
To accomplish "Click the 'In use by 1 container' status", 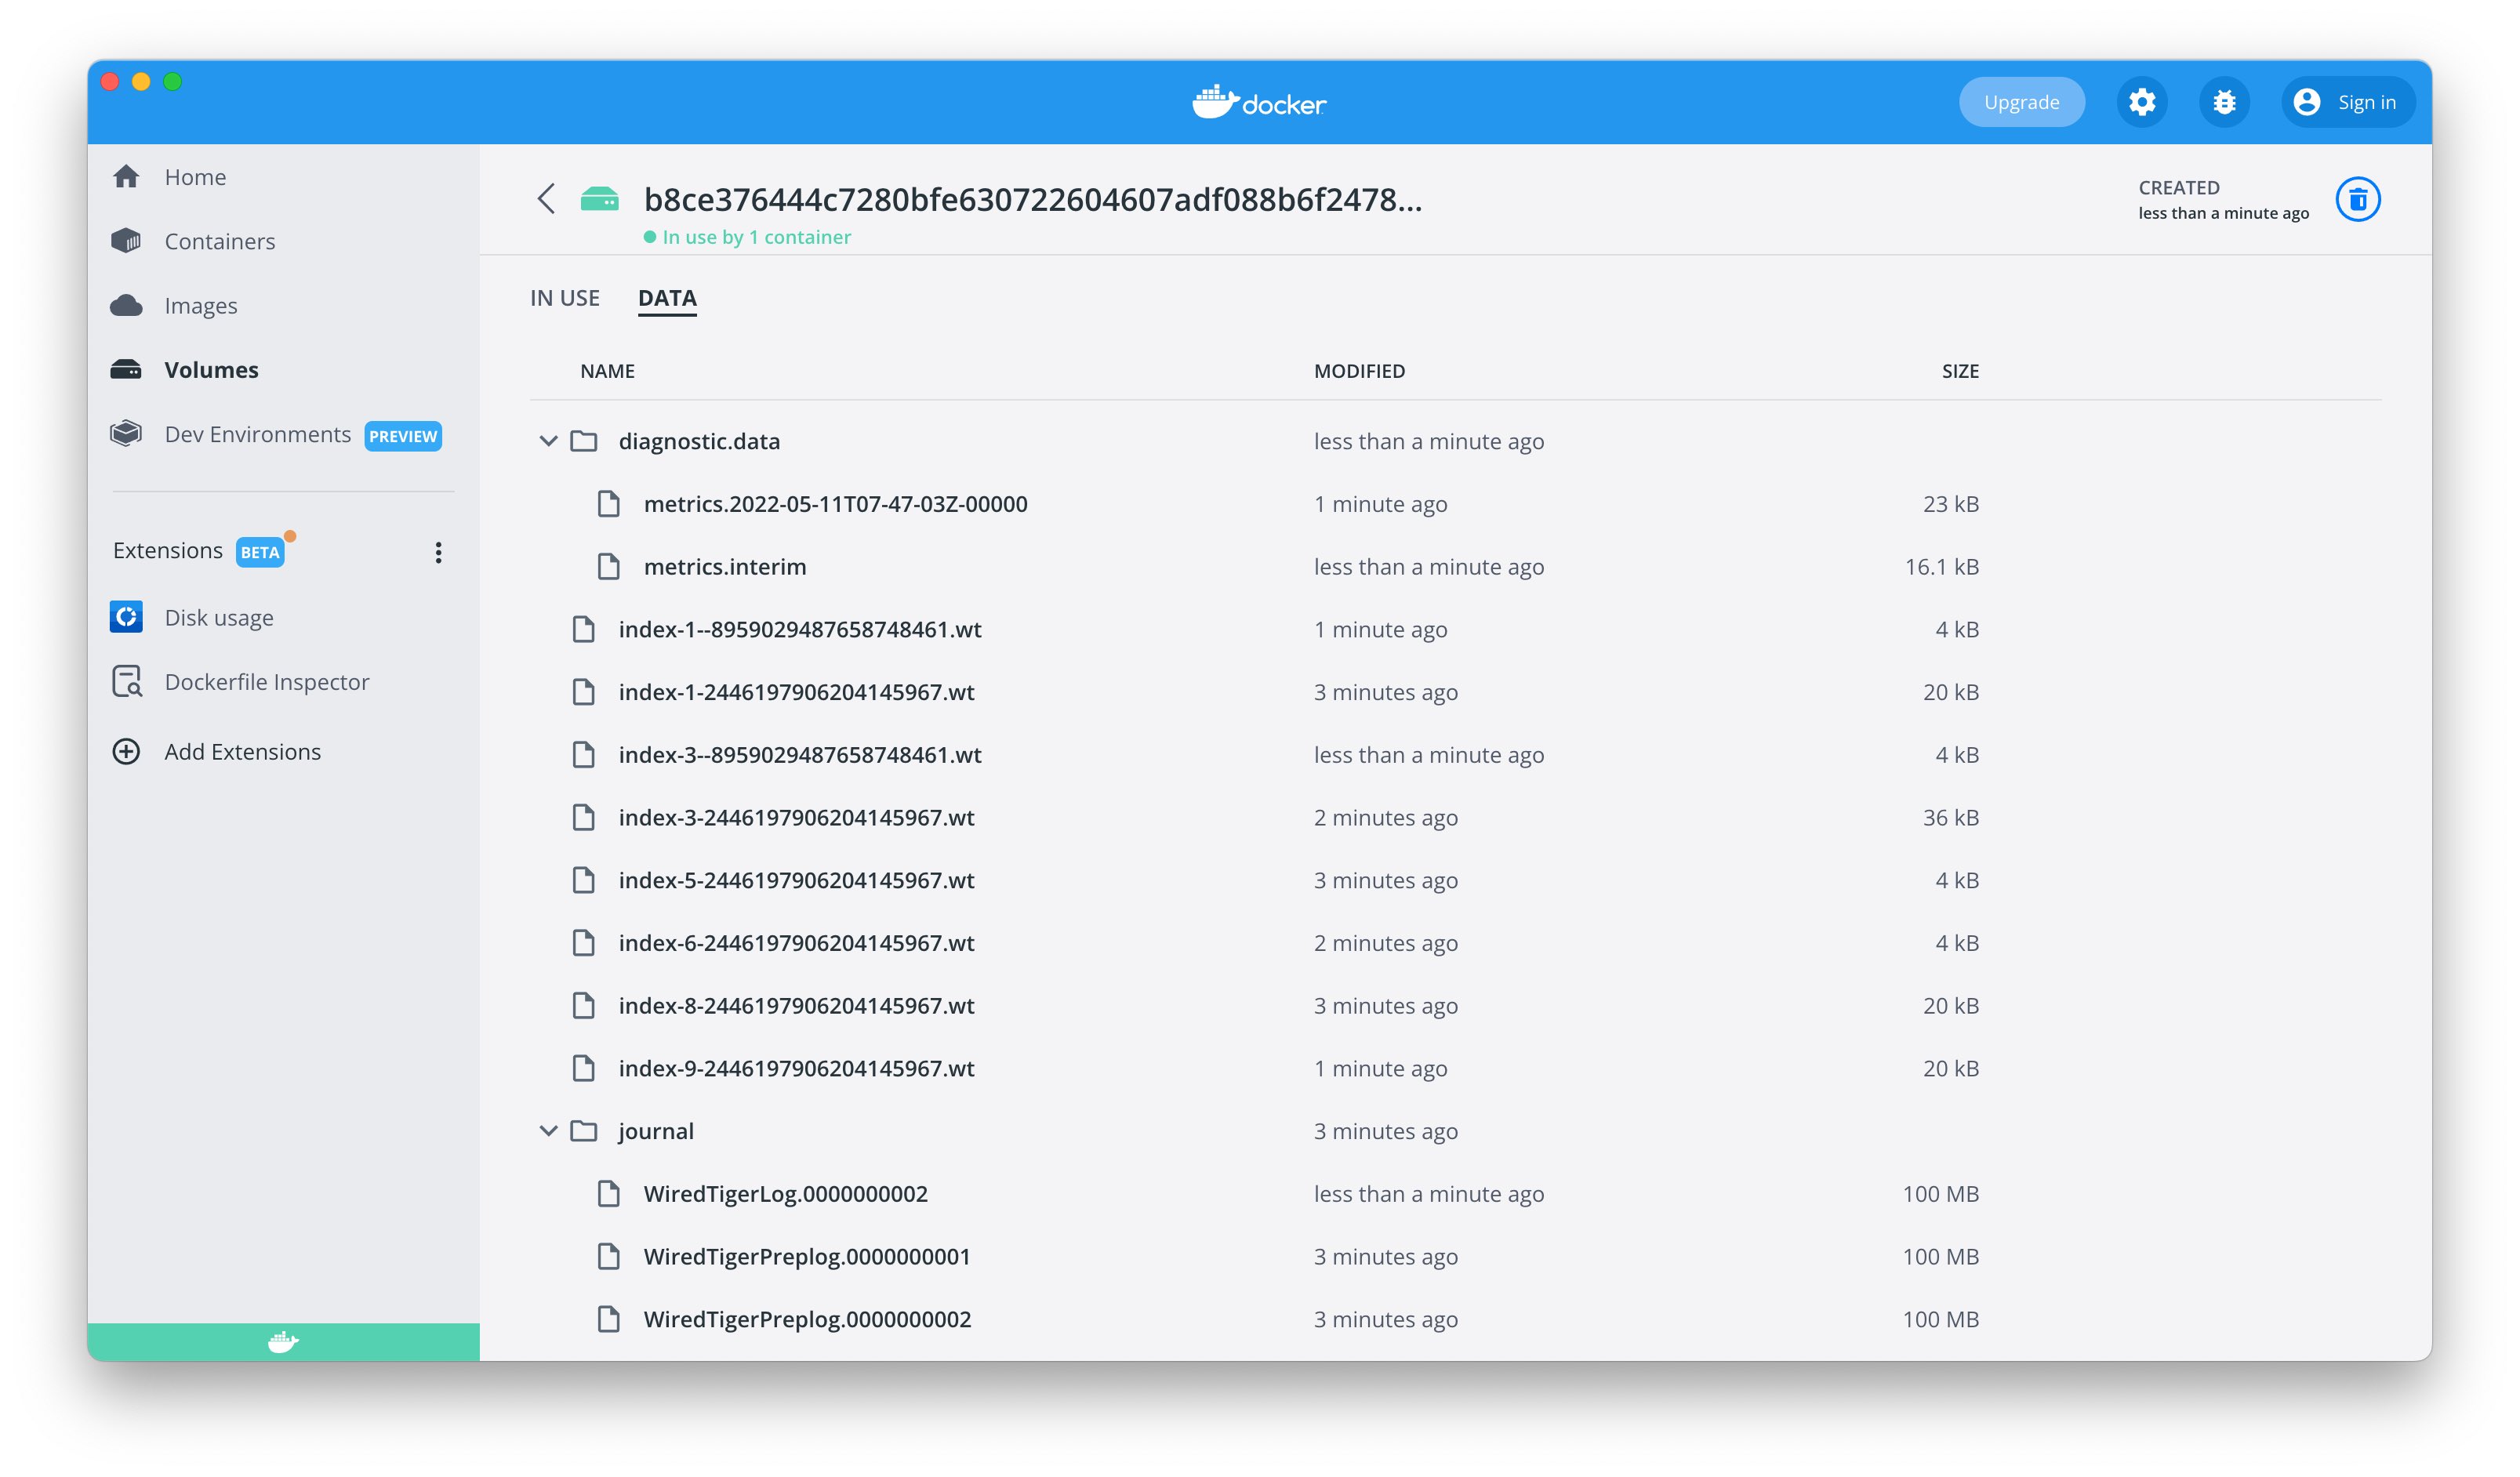I will (x=747, y=237).
